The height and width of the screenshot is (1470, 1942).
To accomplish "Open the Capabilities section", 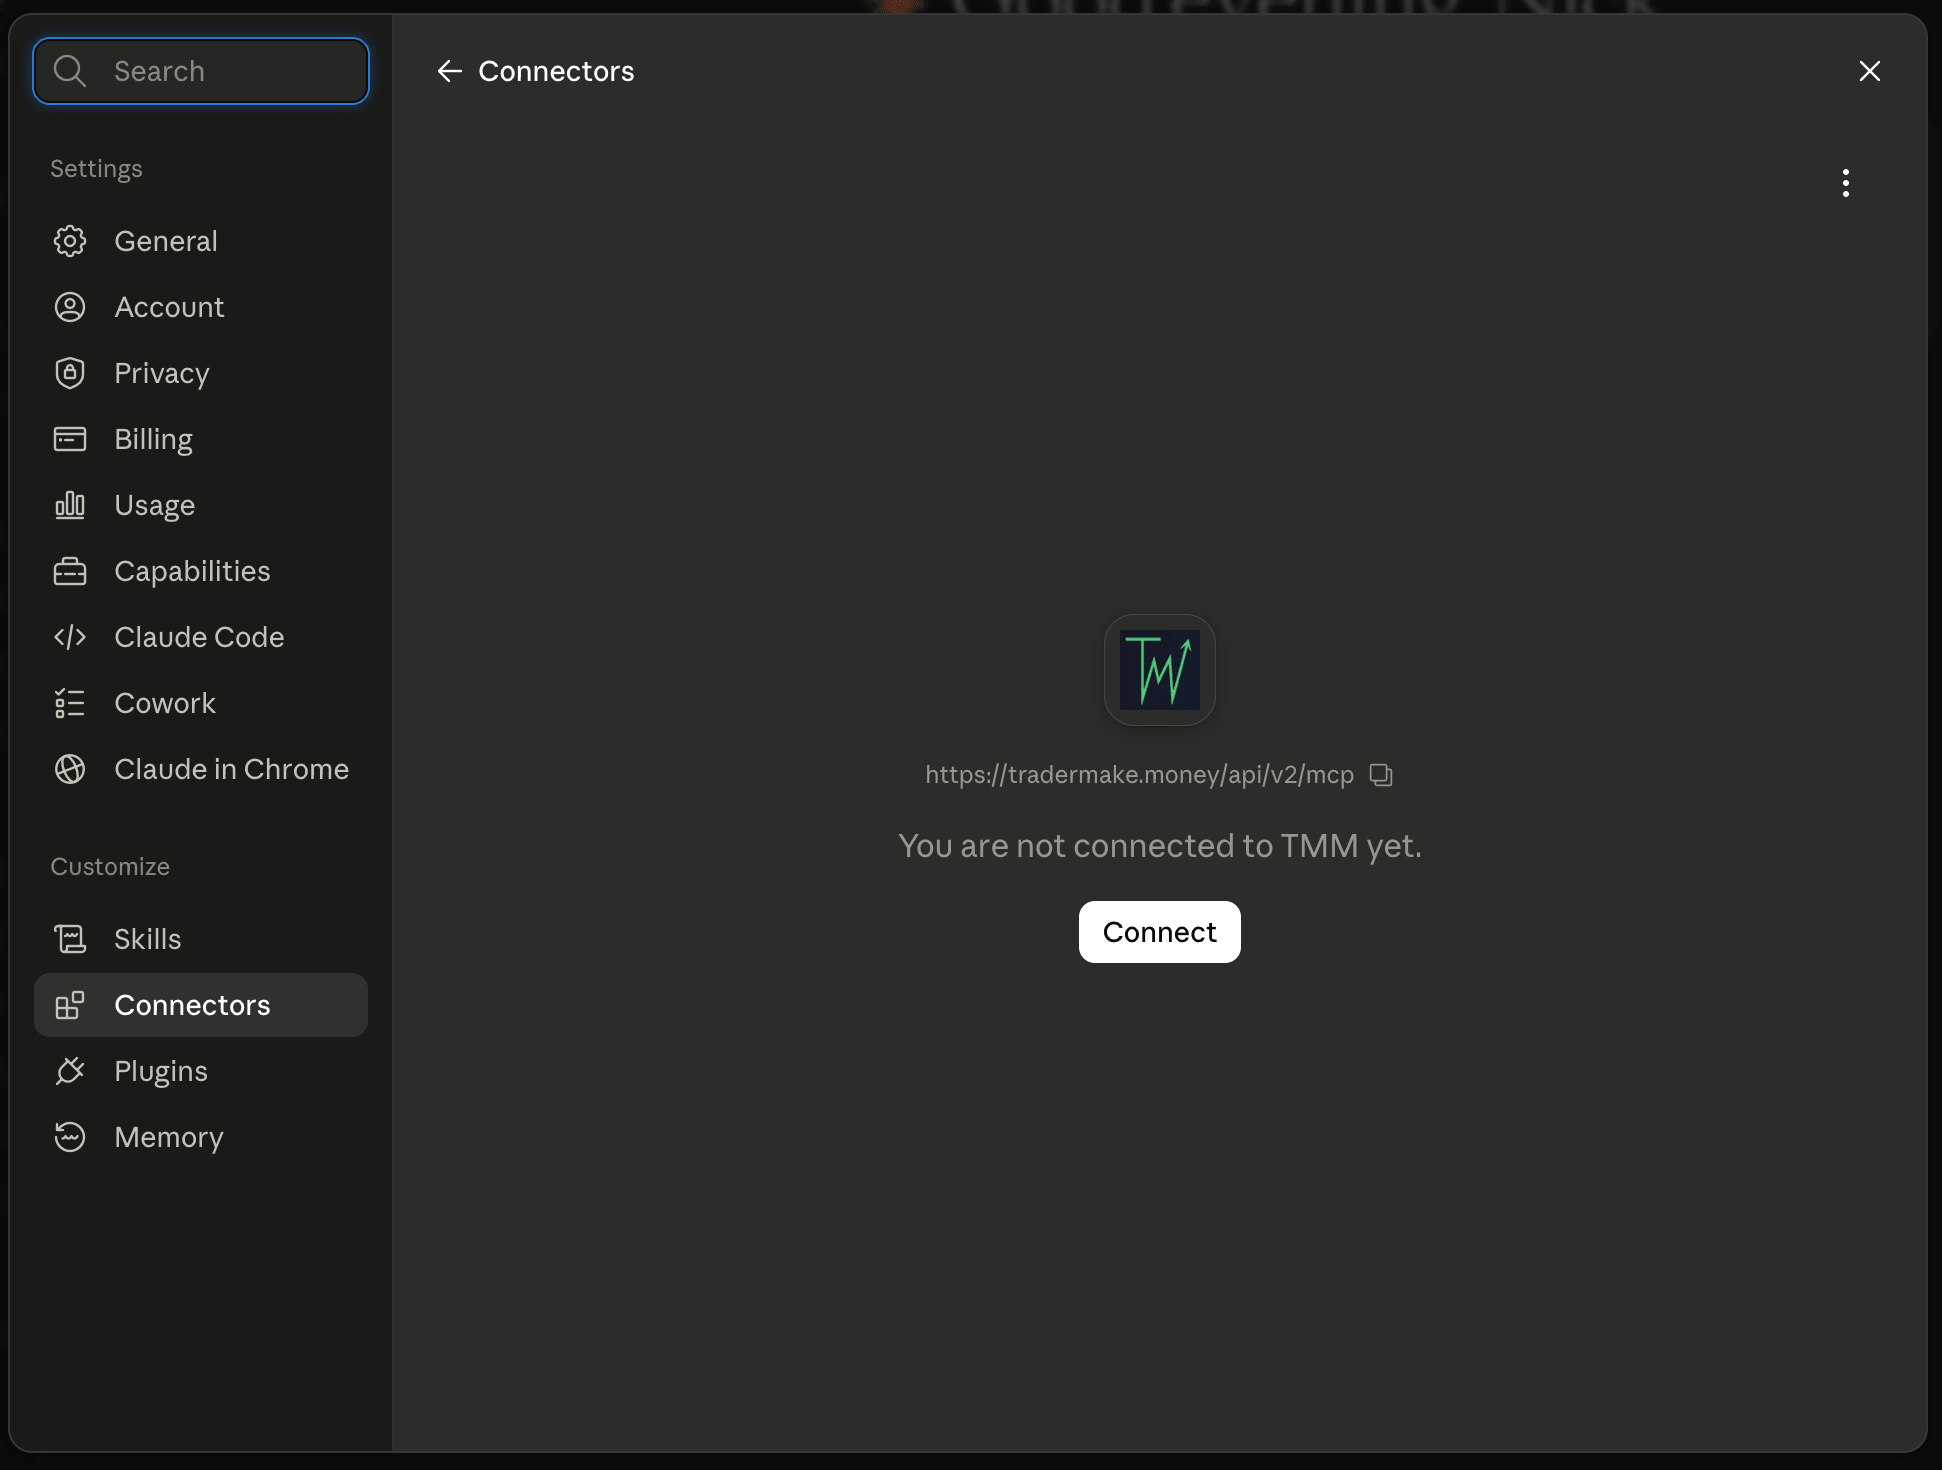I will click(x=201, y=571).
